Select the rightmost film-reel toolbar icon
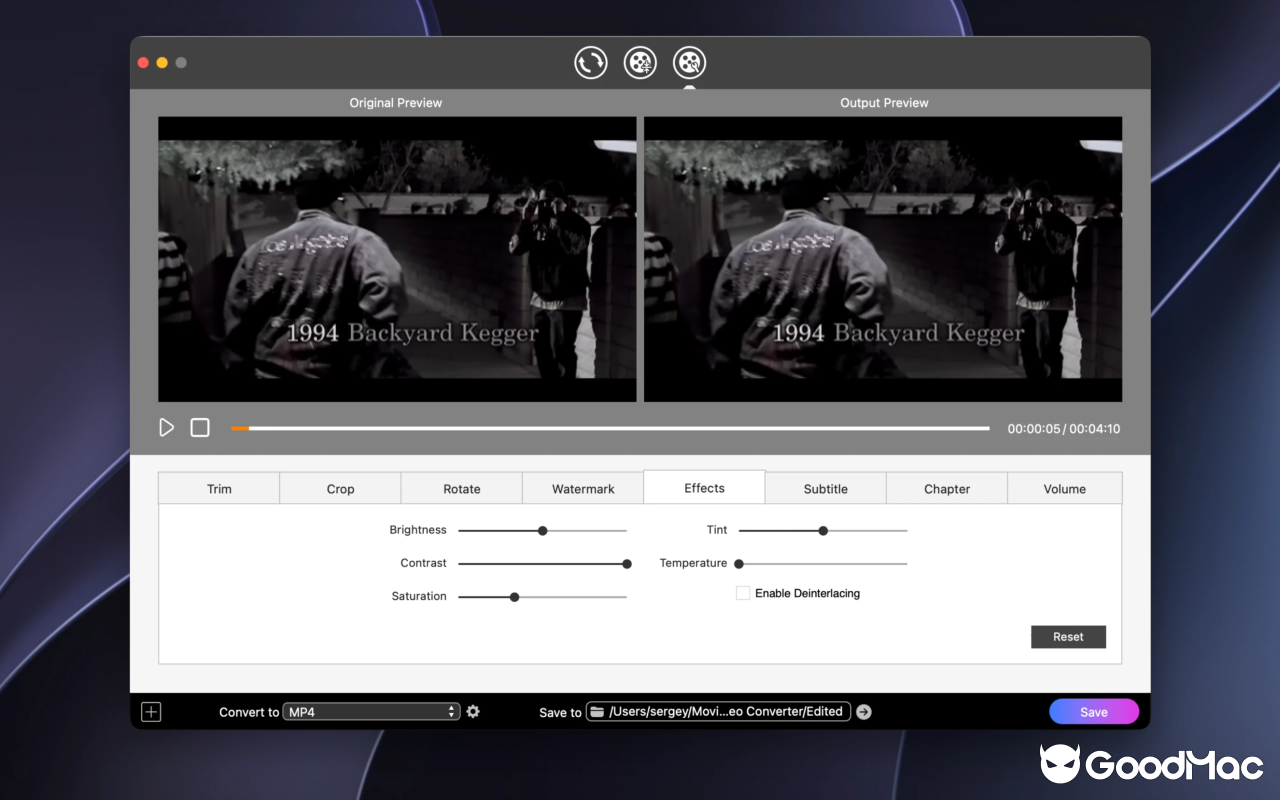This screenshot has height=800, width=1280. click(690, 63)
